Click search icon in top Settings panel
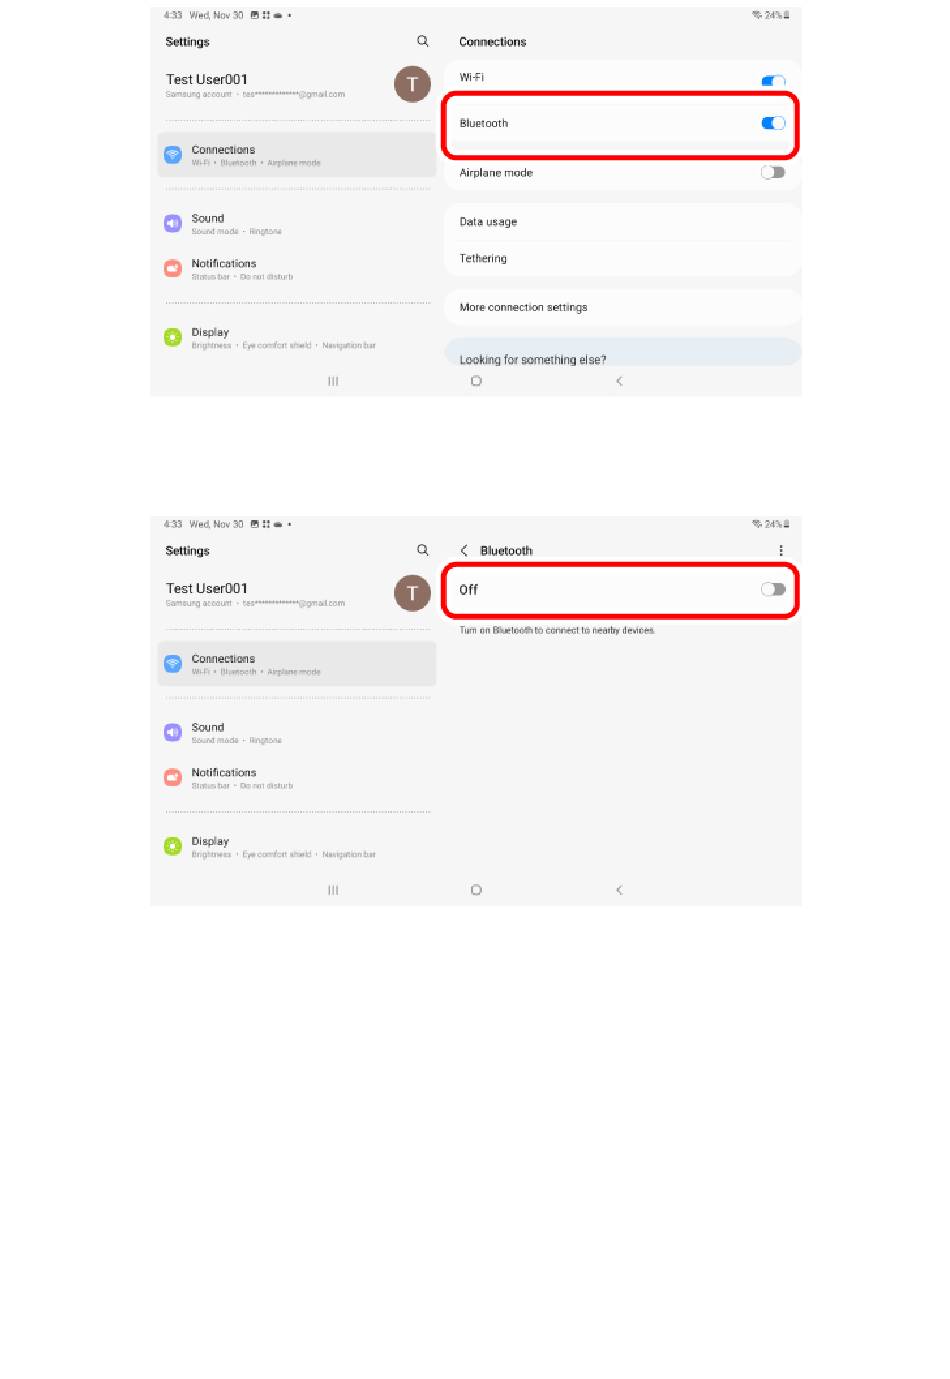Screen dimensions: 950x1379 [423, 42]
